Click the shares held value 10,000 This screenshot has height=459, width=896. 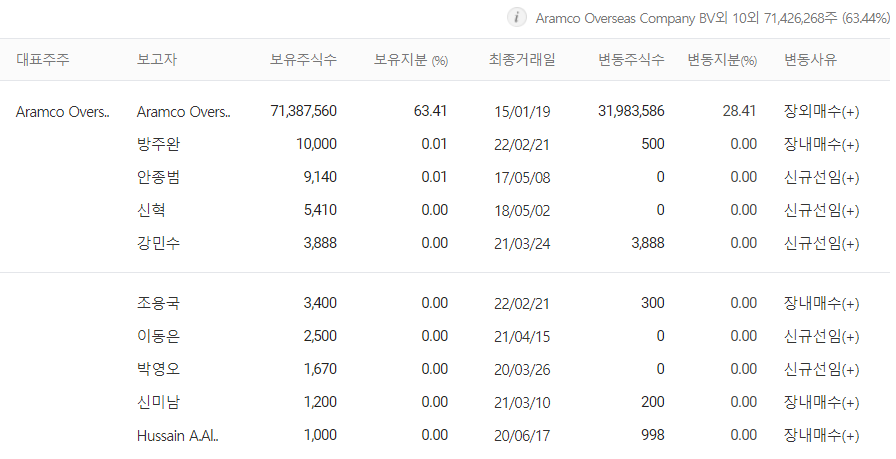pos(317,144)
